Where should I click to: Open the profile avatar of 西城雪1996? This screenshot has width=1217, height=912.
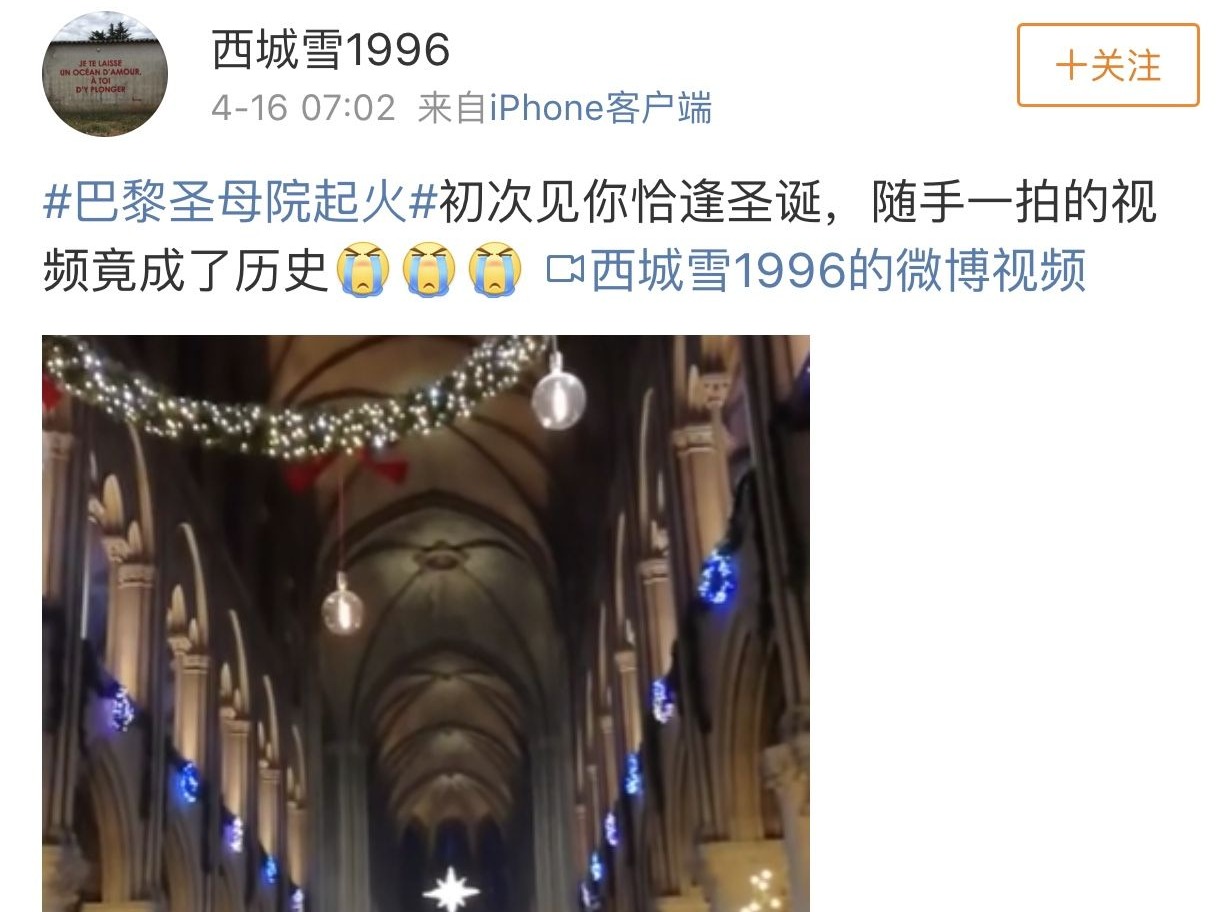pos(104,73)
